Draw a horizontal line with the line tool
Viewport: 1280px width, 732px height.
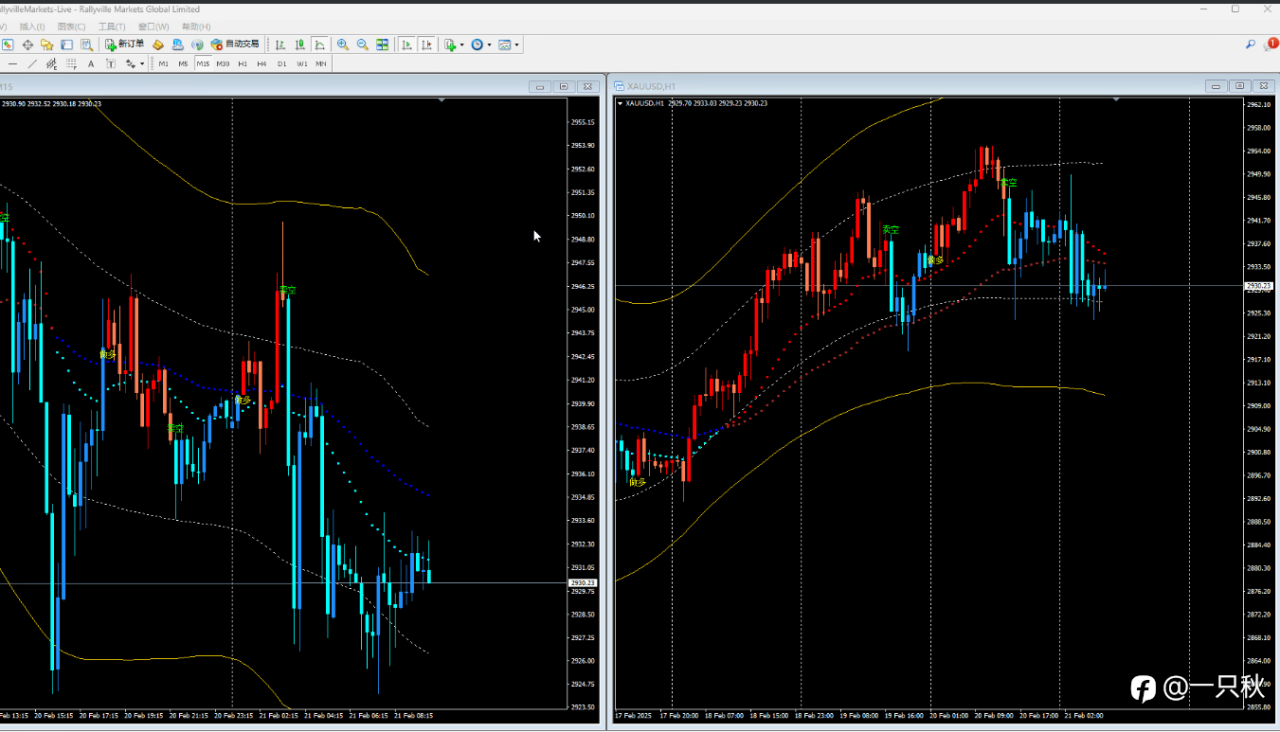click(13, 64)
